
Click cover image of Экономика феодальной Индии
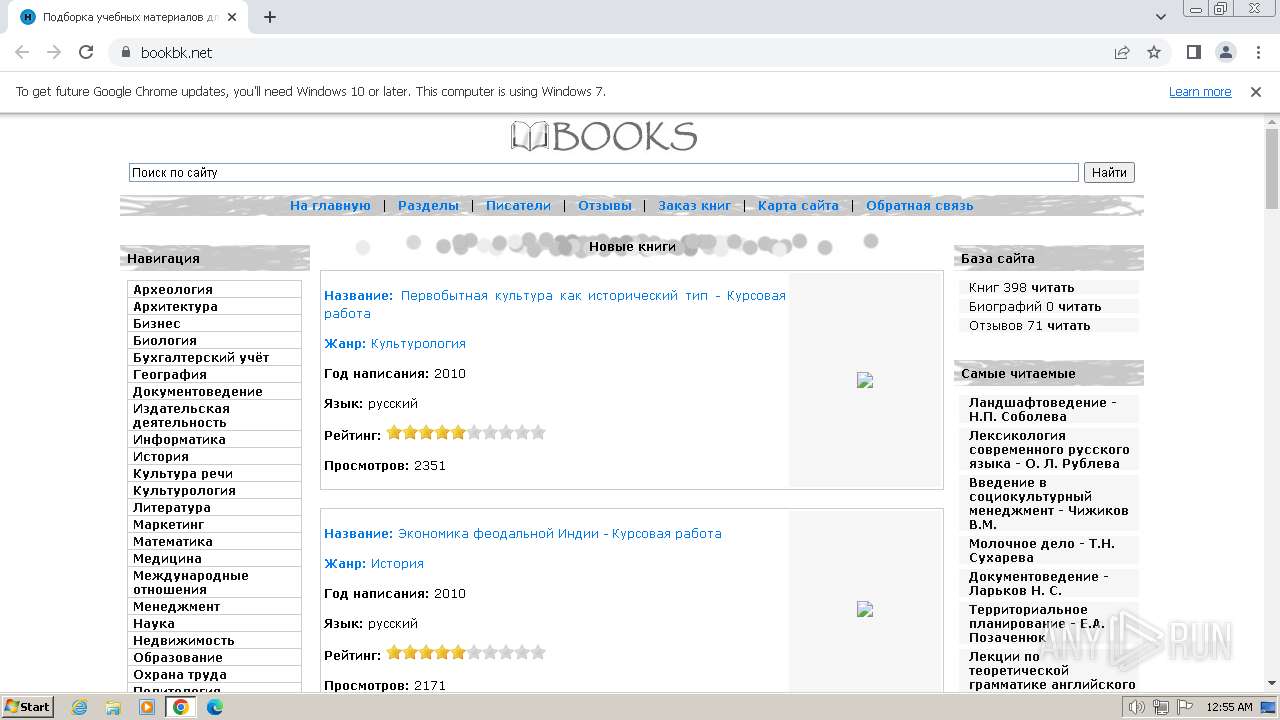point(865,609)
